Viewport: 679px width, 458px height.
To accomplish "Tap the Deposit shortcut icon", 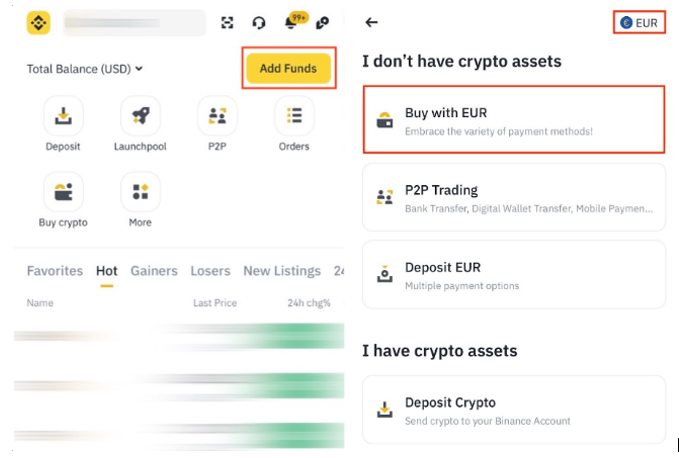I will [x=63, y=117].
